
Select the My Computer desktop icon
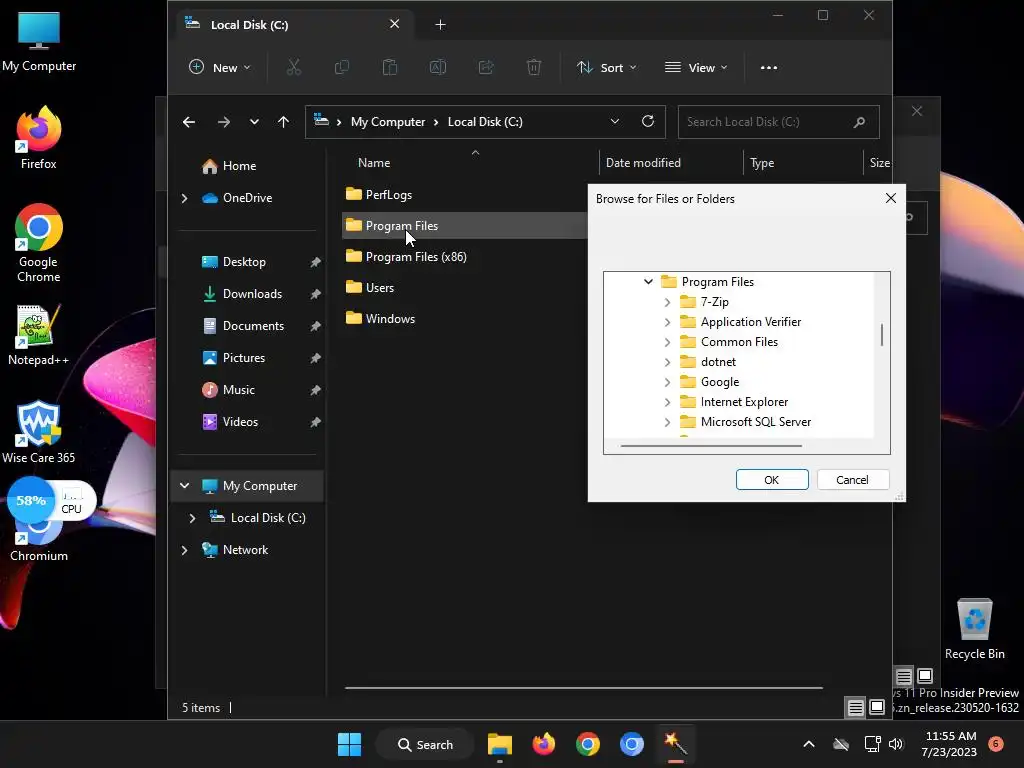(x=39, y=40)
